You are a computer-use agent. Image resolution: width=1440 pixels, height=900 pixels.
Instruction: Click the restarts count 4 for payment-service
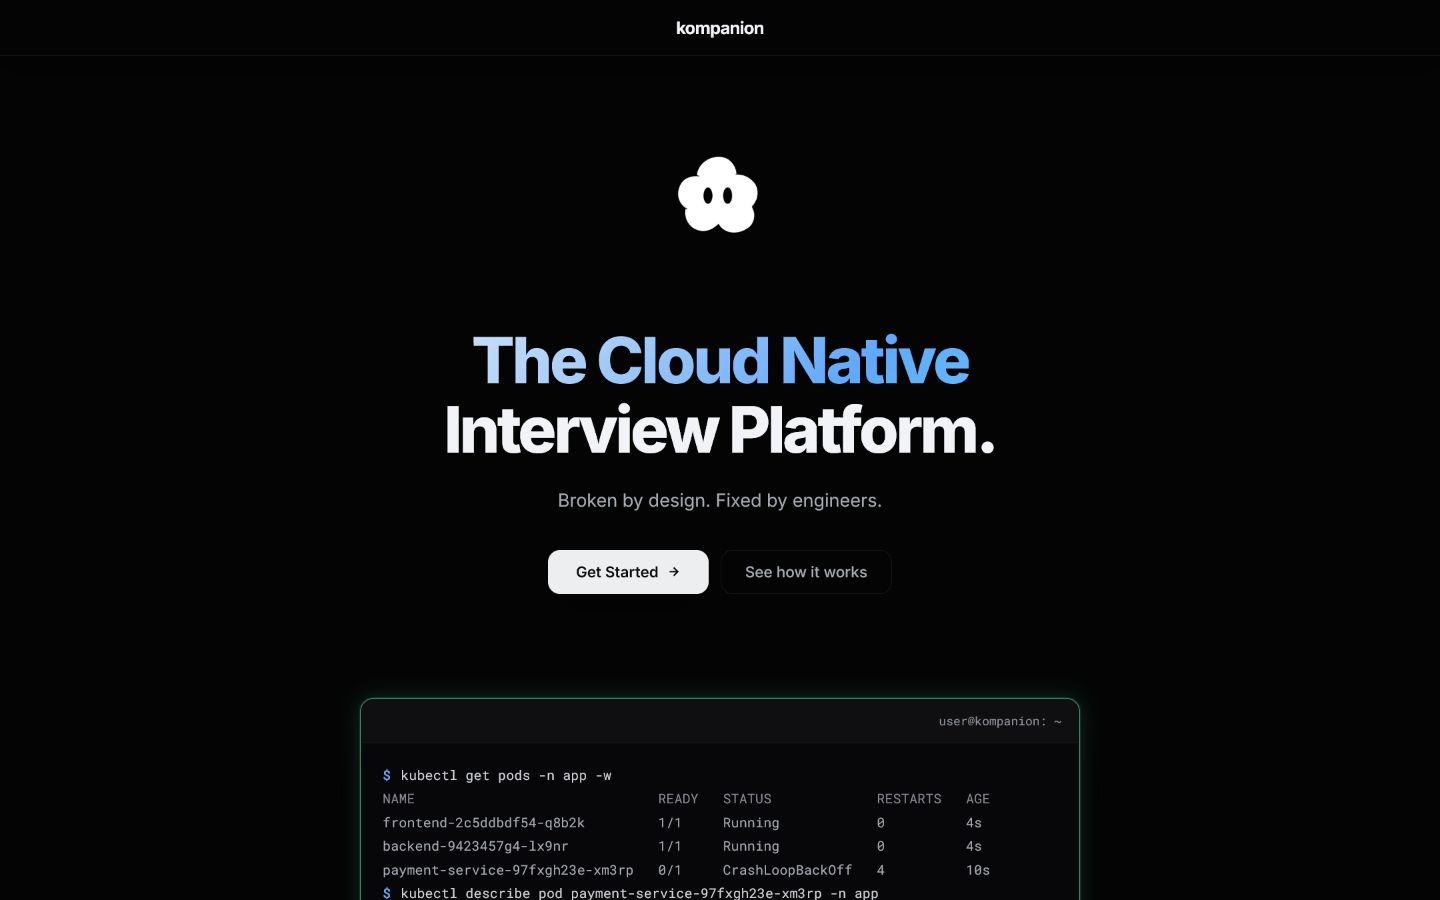[x=881, y=870]
